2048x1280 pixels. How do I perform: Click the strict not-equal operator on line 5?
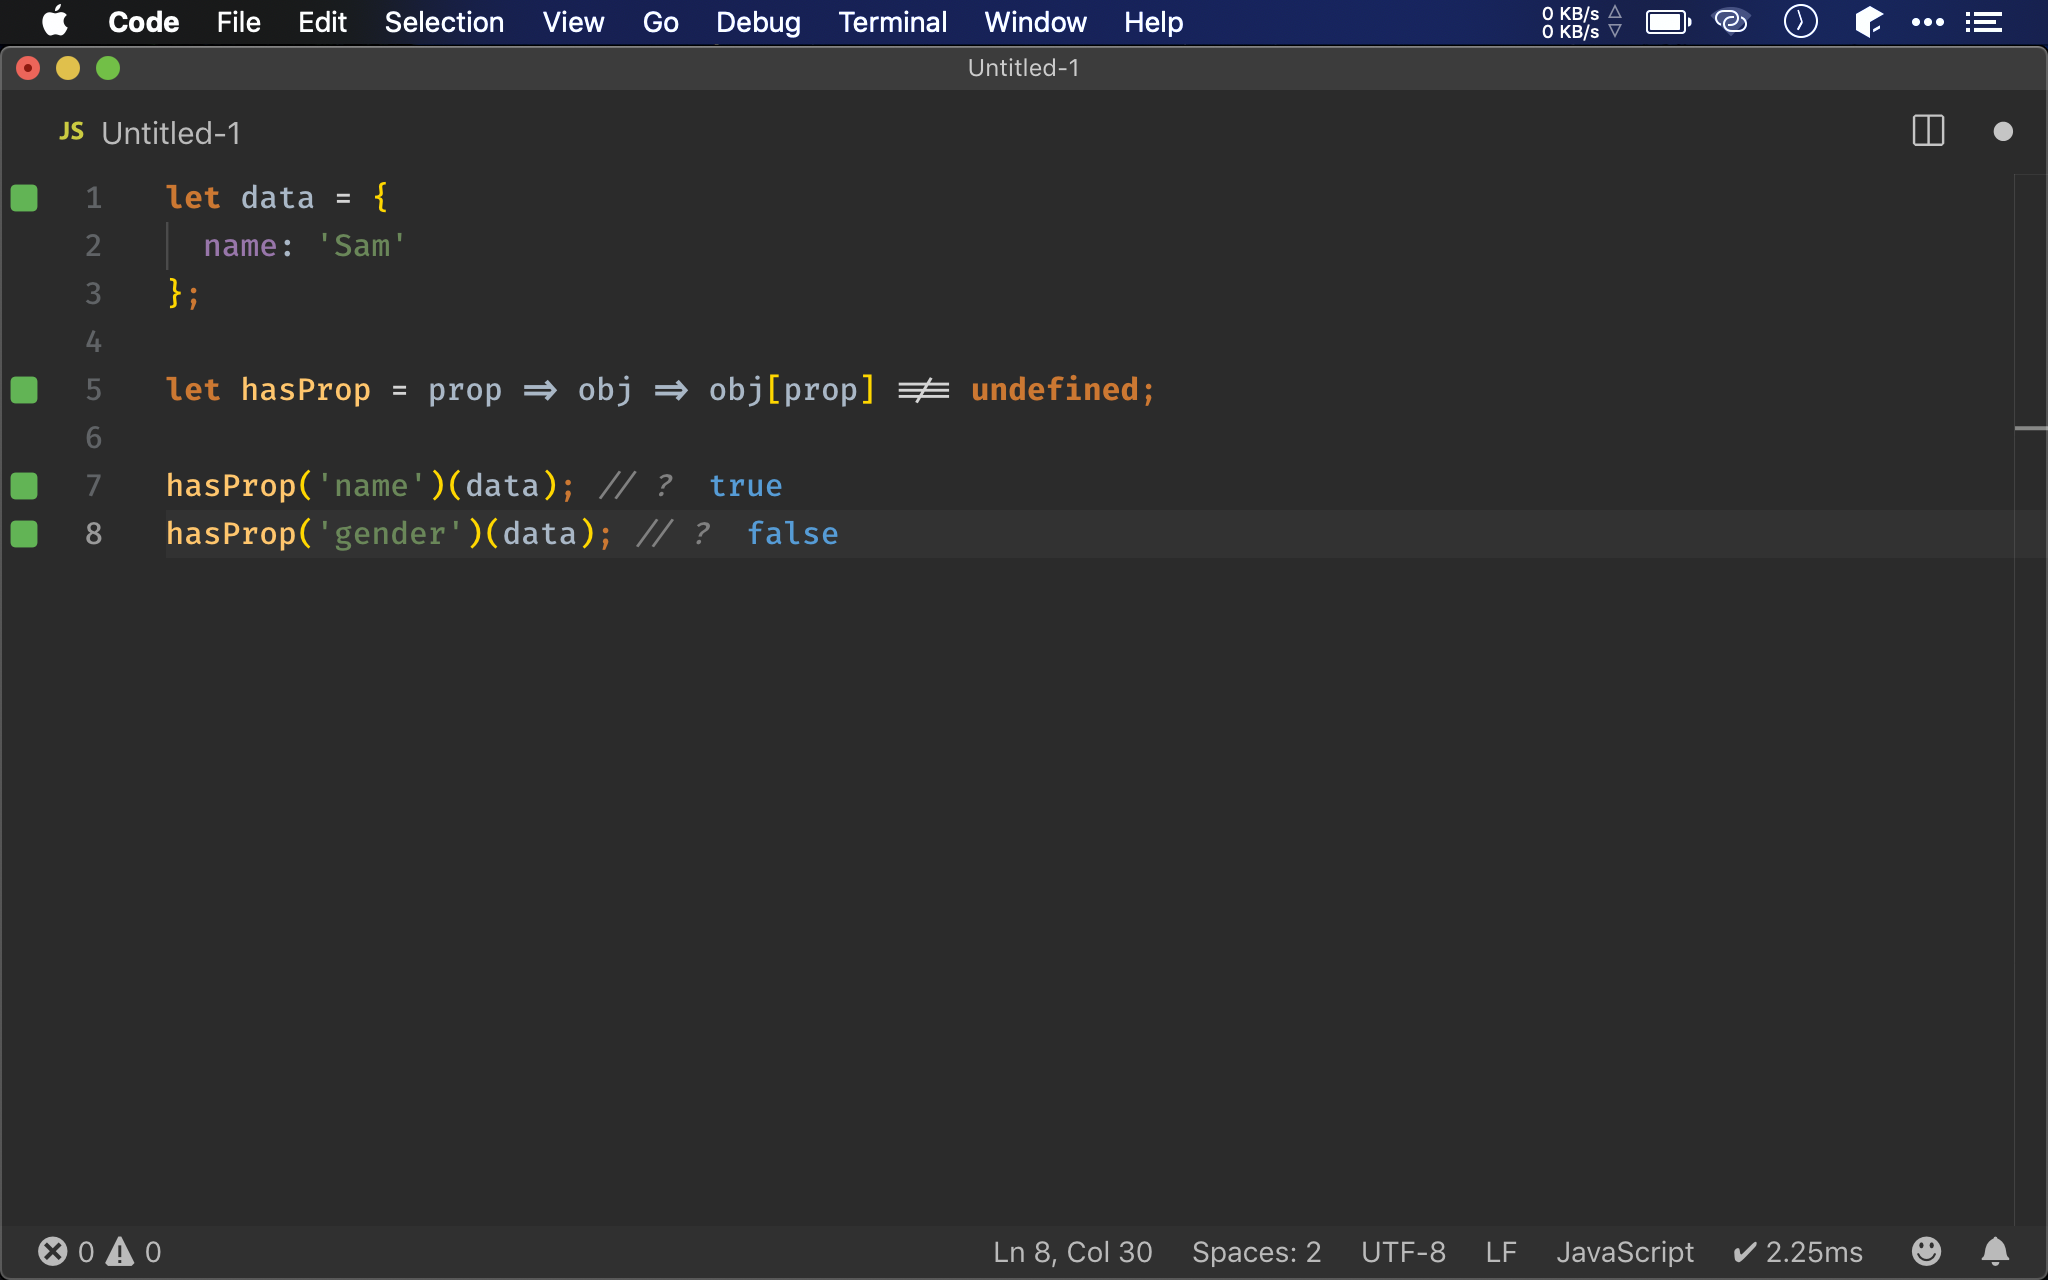click(923, 390)
